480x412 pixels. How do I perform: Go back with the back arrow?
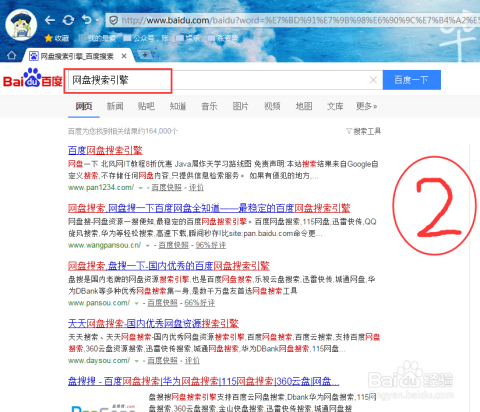(x=50, y=20)
